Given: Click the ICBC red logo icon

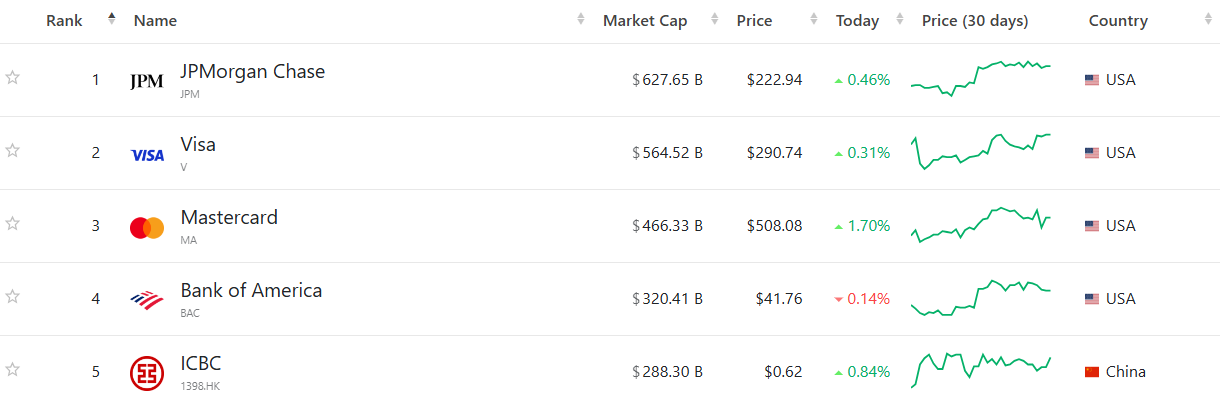Looking at the screenshot, I should point(147,373).
